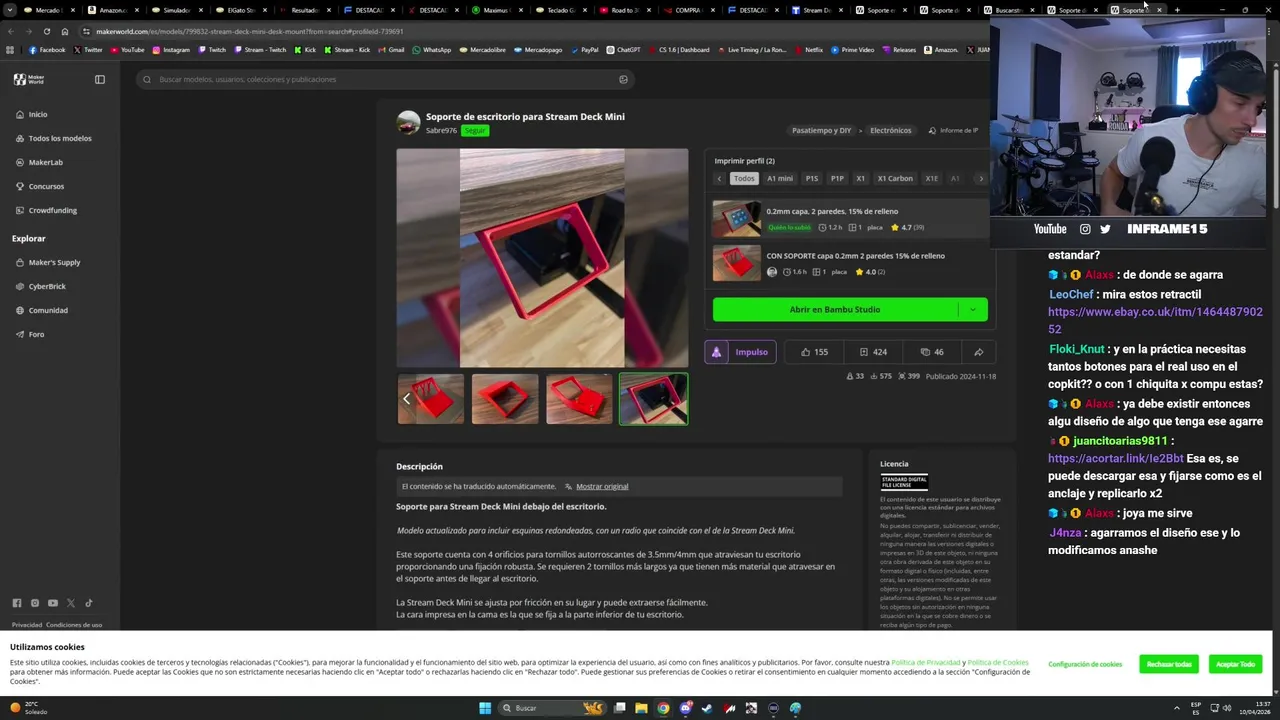Open MakerWorld Facebook footer icon
The height and width of the screenshot is (720, 1280).
click(17, 603)
